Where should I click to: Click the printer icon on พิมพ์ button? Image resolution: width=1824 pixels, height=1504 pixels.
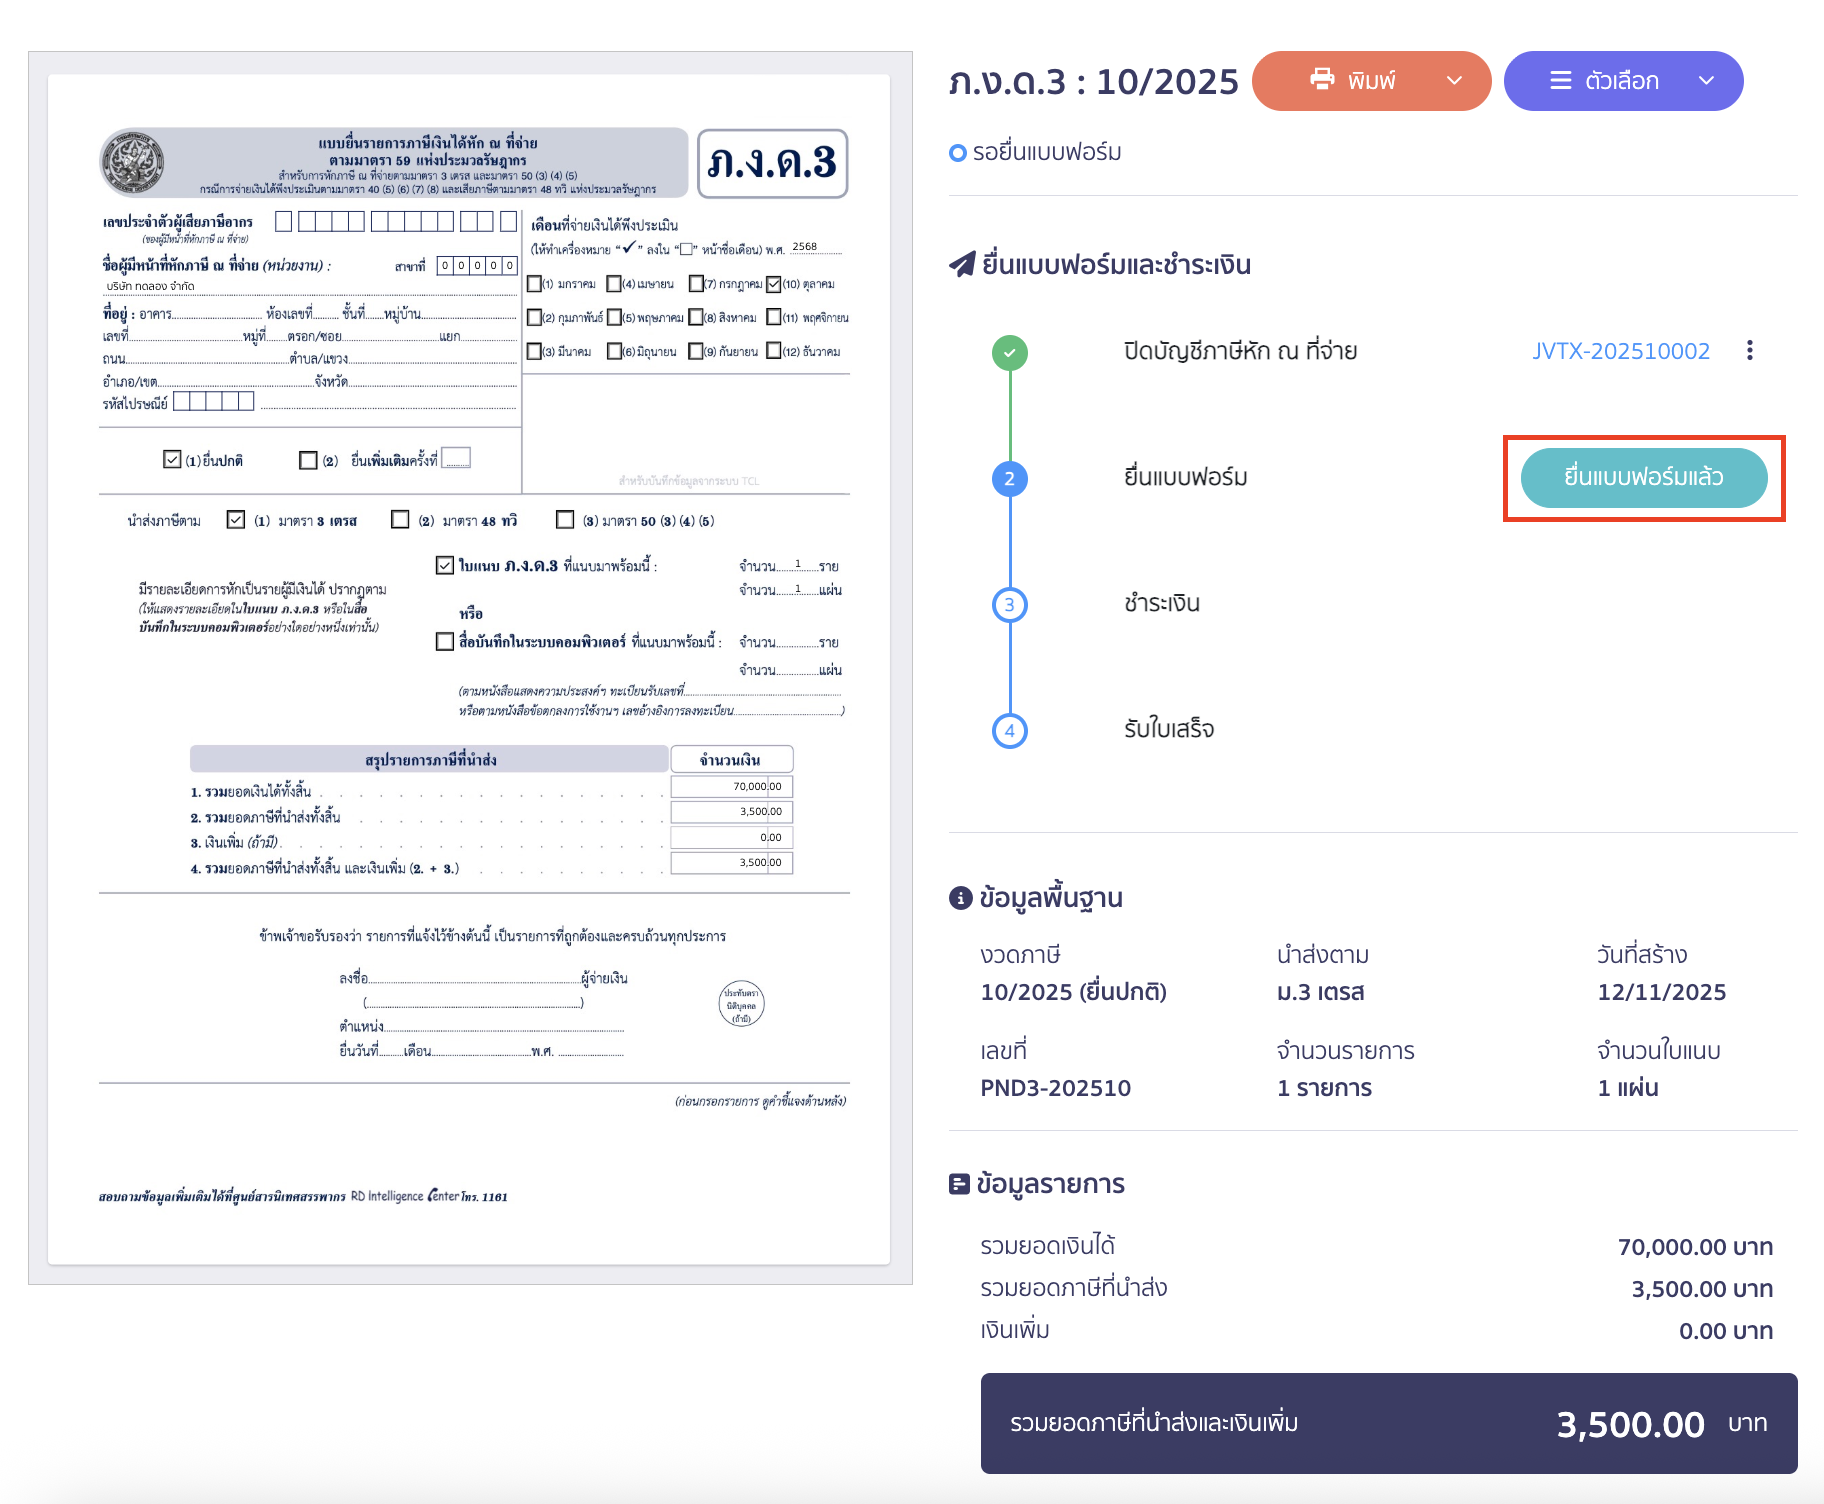(x=1322, y=80)
